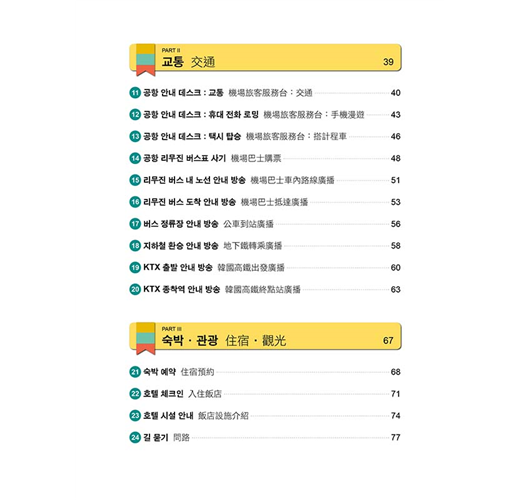Screen dimensions: 520x500
Task: Click page number 39 on PART II banner
Action: click(388, 62)
